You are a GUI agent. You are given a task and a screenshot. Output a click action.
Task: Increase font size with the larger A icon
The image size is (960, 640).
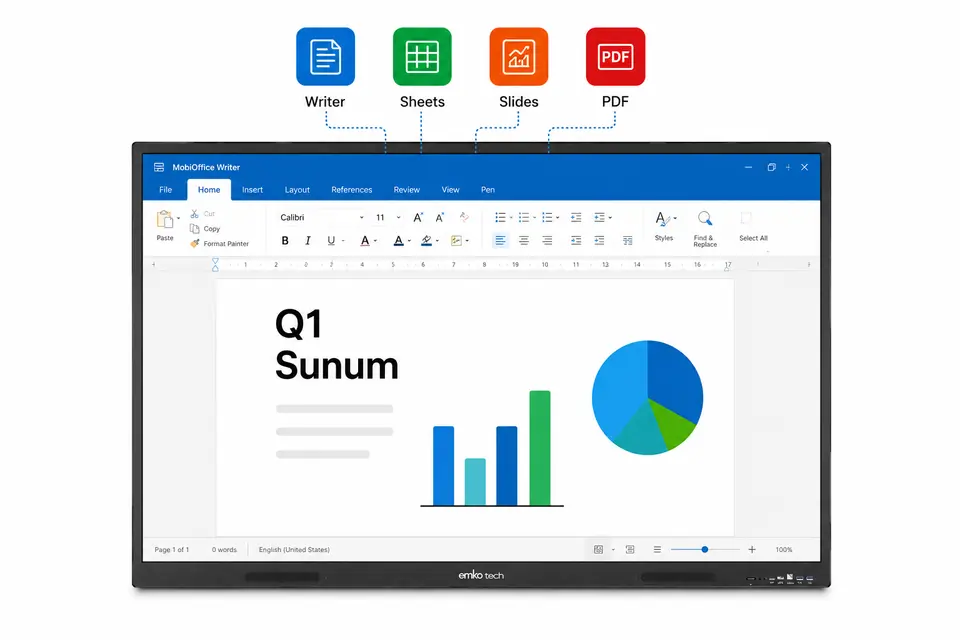(x=418, y=217)
